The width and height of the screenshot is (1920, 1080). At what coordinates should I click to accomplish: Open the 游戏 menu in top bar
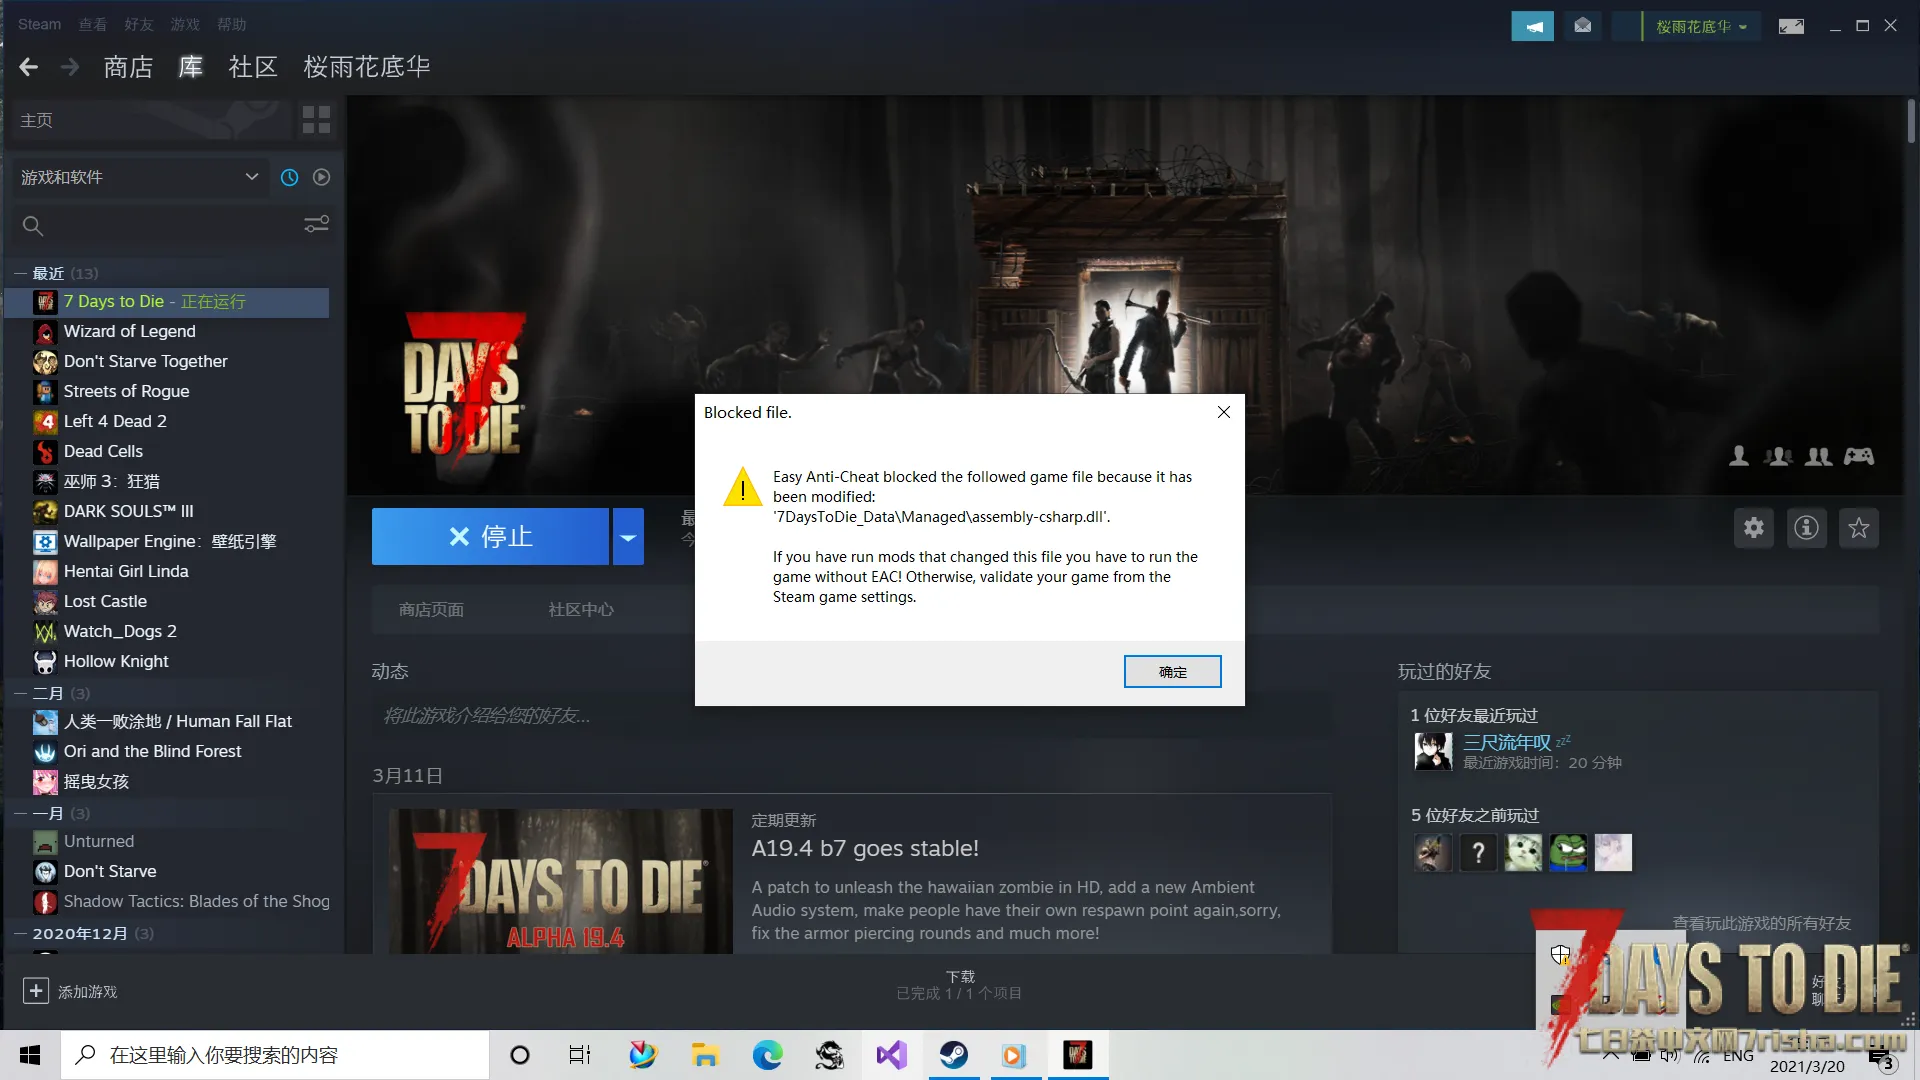(184, 24)
